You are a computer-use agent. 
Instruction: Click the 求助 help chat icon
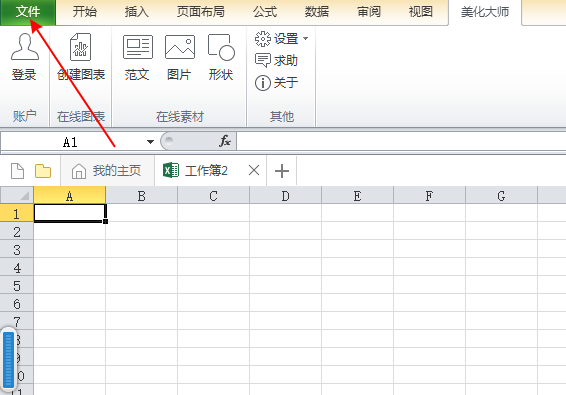(x=262, y=60)
